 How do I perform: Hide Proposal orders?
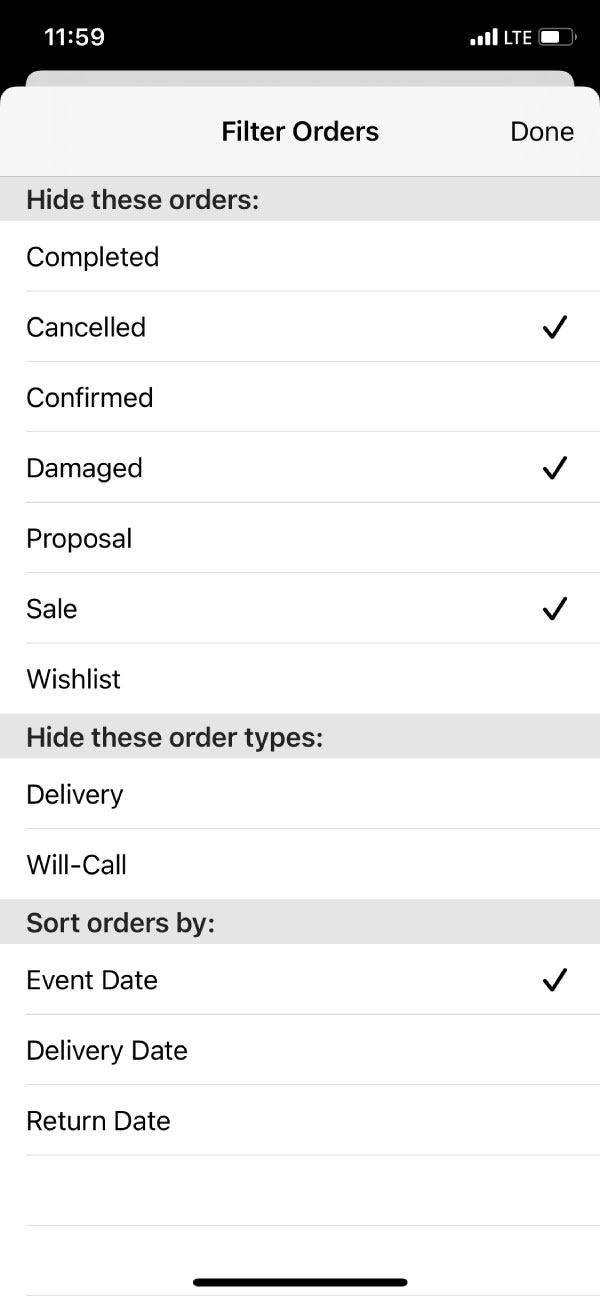click(x=300, y=538)
